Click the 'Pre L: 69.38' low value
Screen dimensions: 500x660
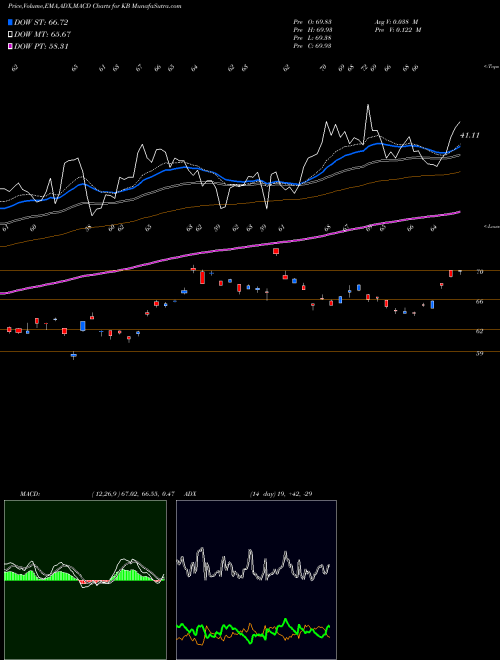pos(312,38)
